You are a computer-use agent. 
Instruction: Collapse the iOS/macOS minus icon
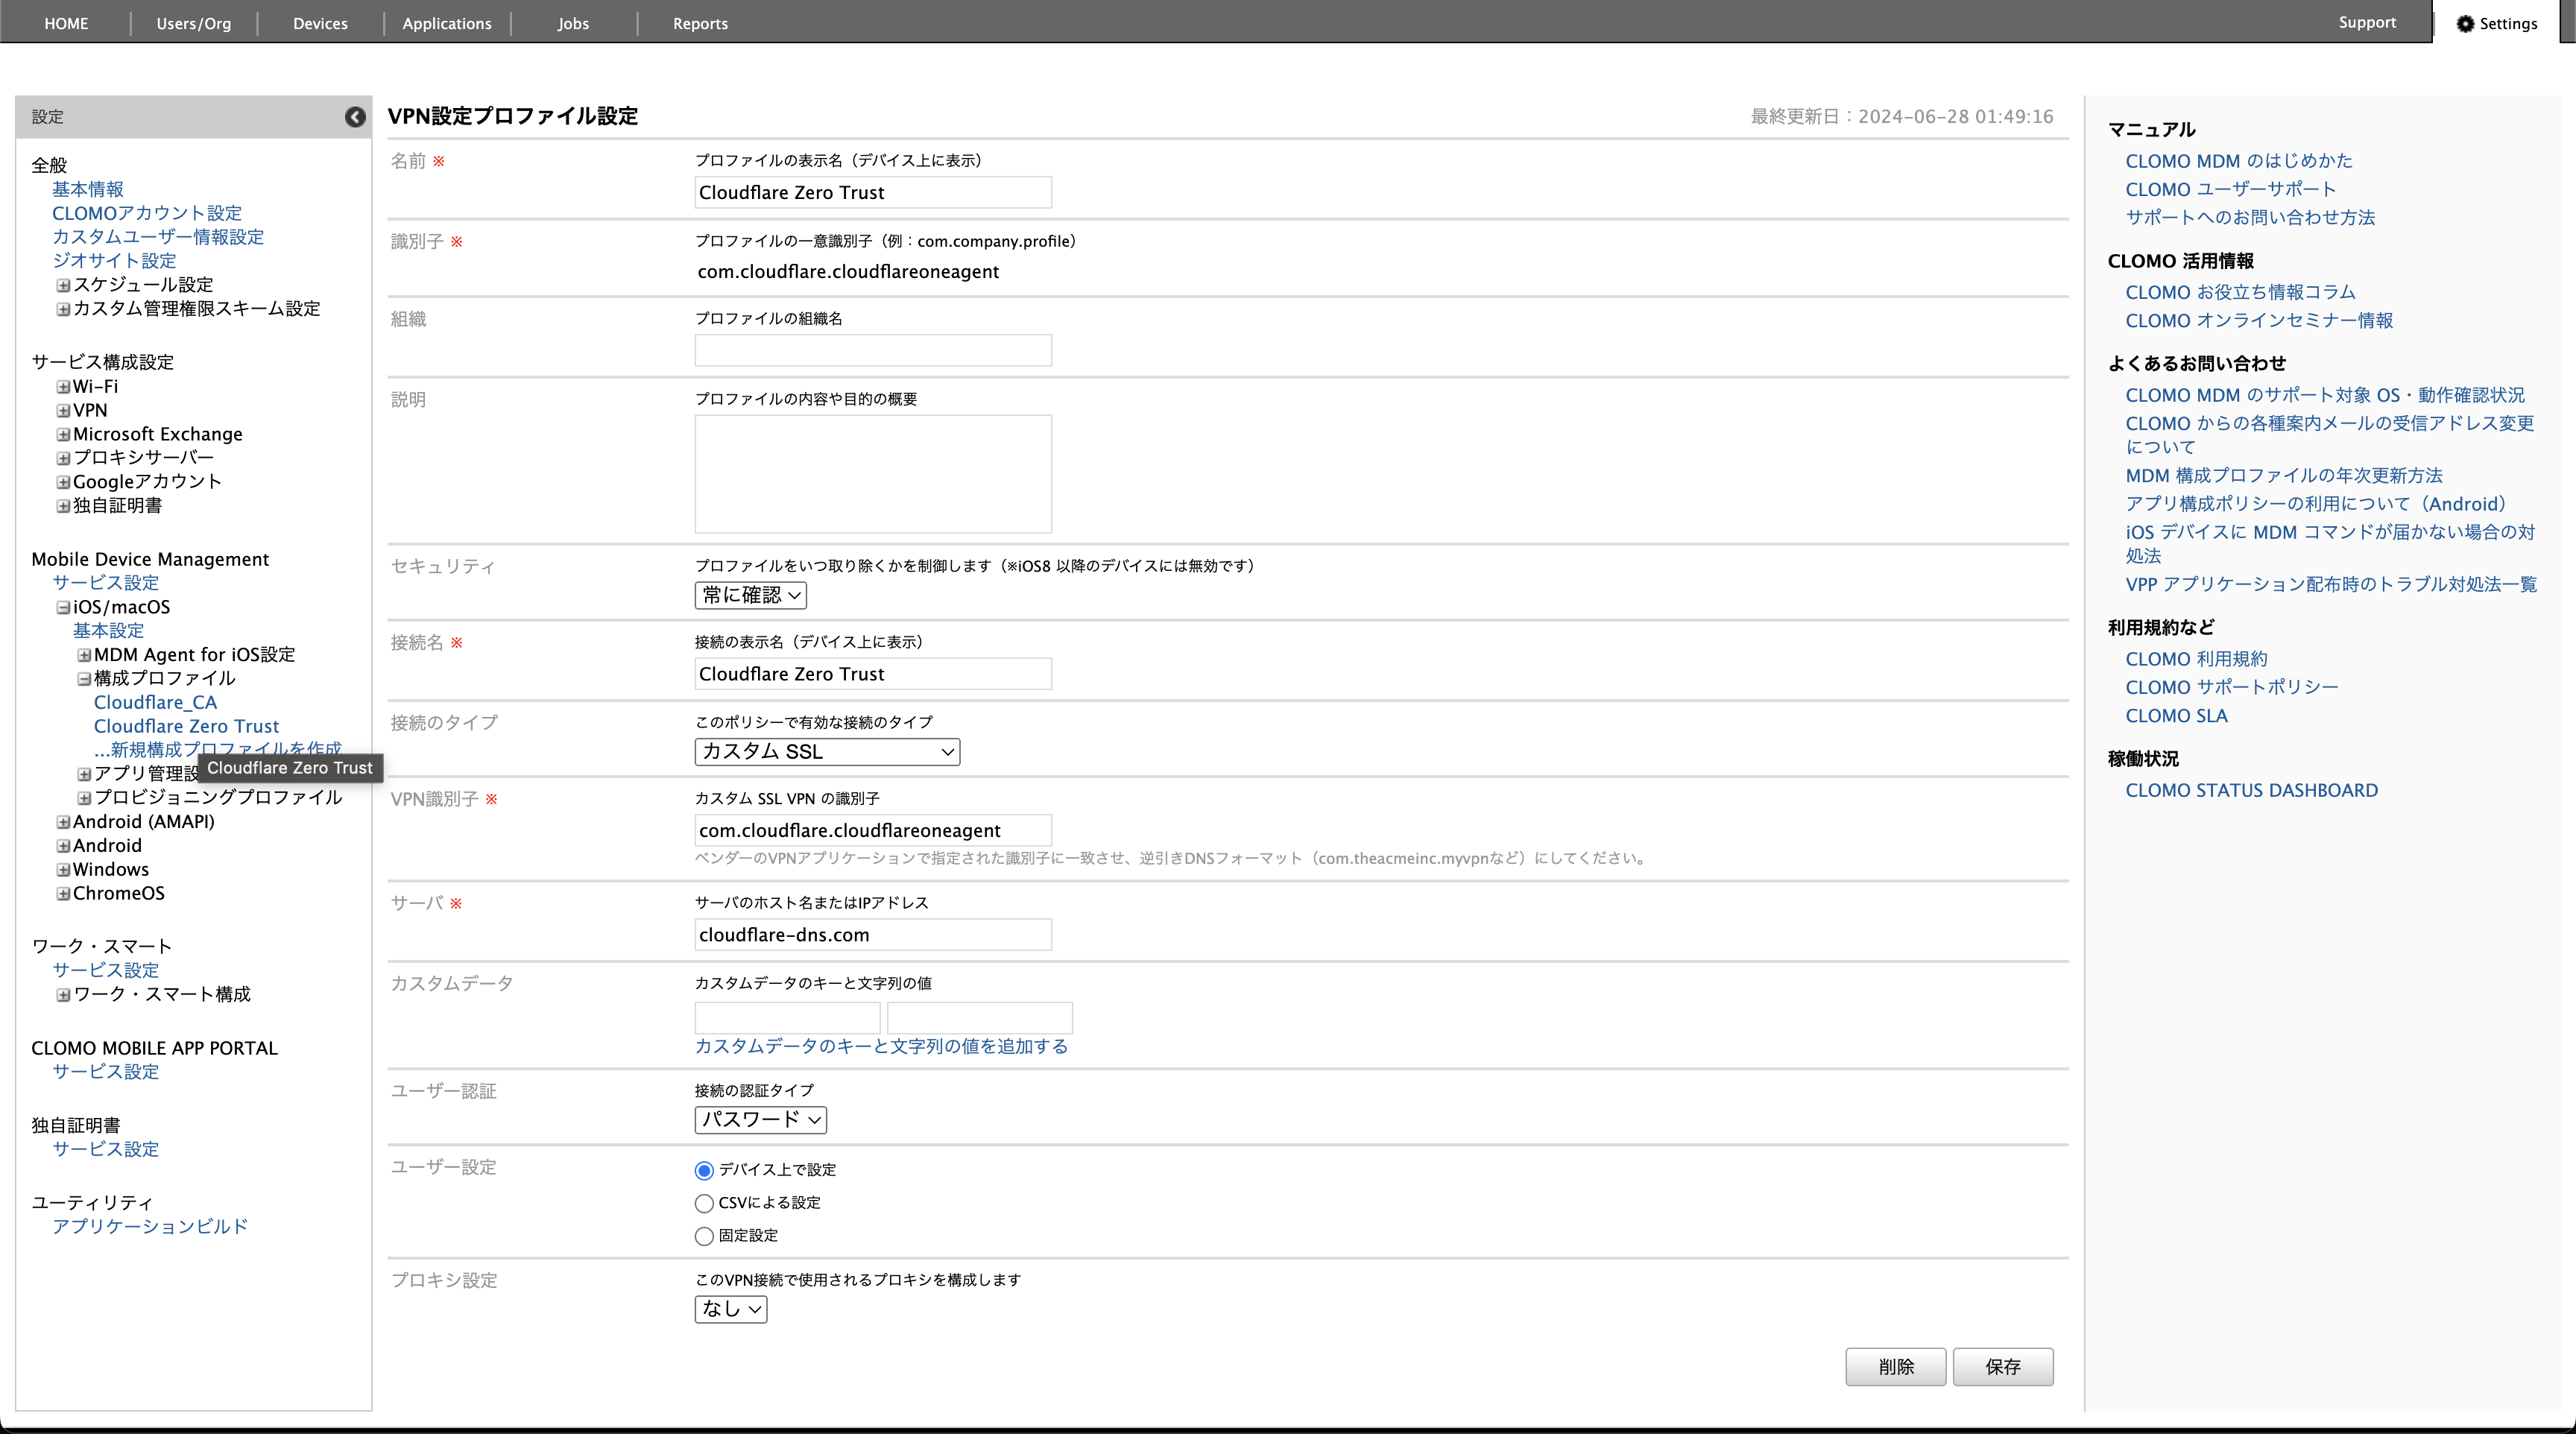point(63,608)
